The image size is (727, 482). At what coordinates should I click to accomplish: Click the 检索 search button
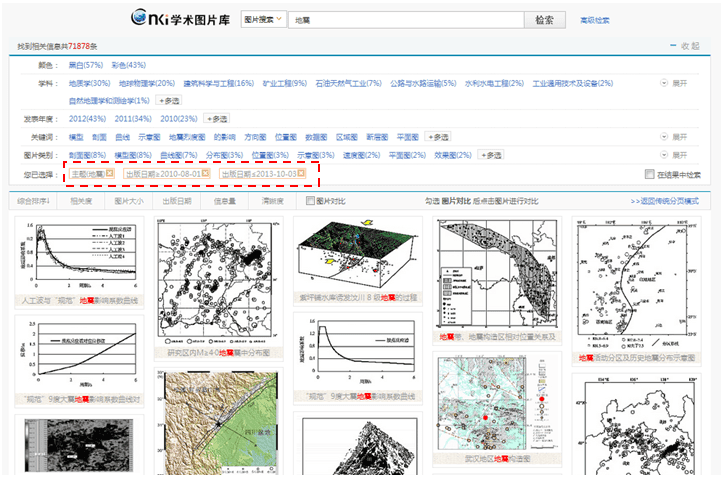545,20
